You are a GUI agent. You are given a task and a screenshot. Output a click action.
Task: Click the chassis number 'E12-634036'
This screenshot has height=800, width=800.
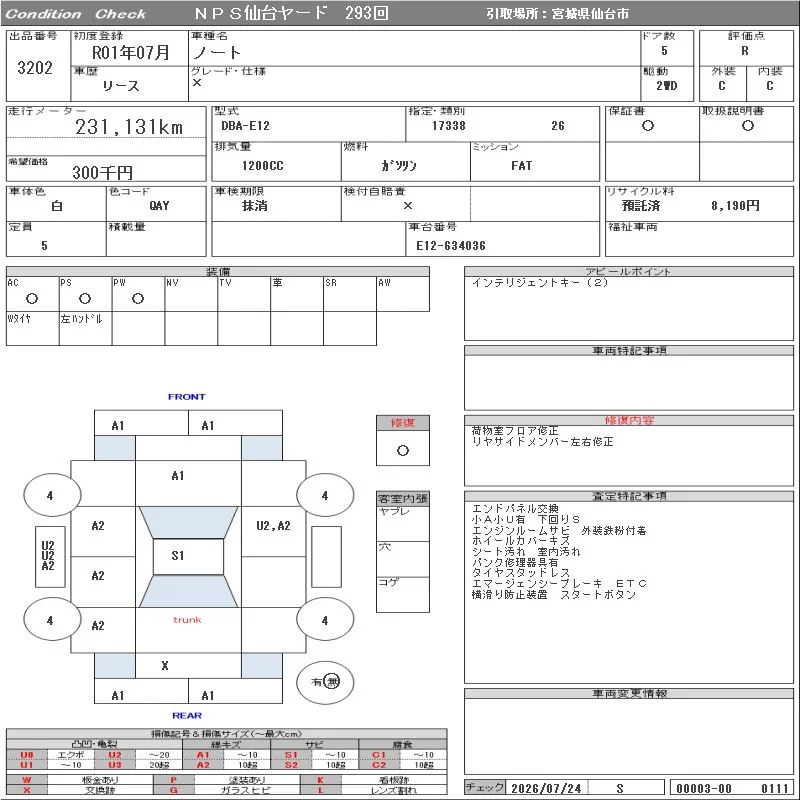451,245
